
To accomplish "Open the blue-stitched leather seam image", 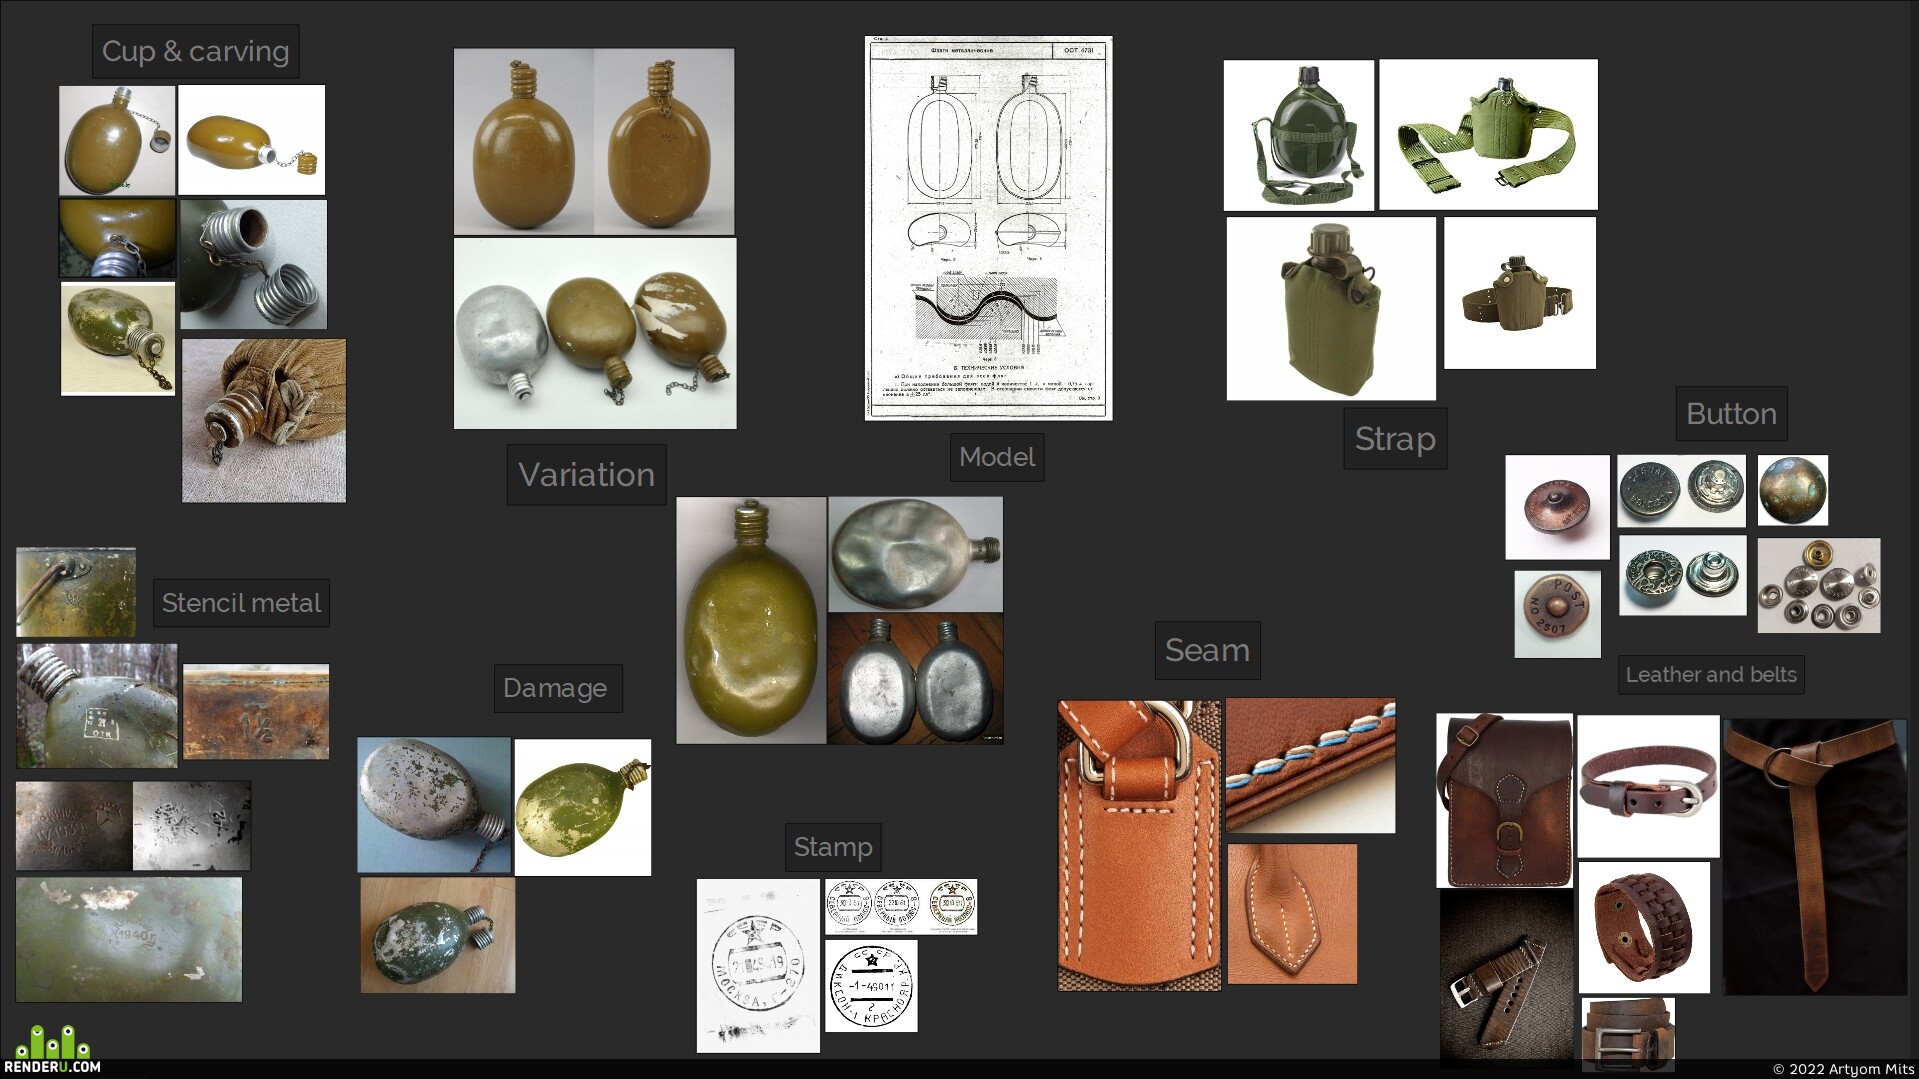I will click(x=1310, y=765).
